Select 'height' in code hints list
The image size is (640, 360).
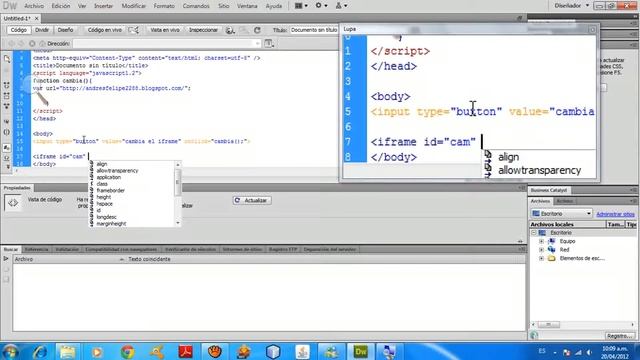(104, 197)
